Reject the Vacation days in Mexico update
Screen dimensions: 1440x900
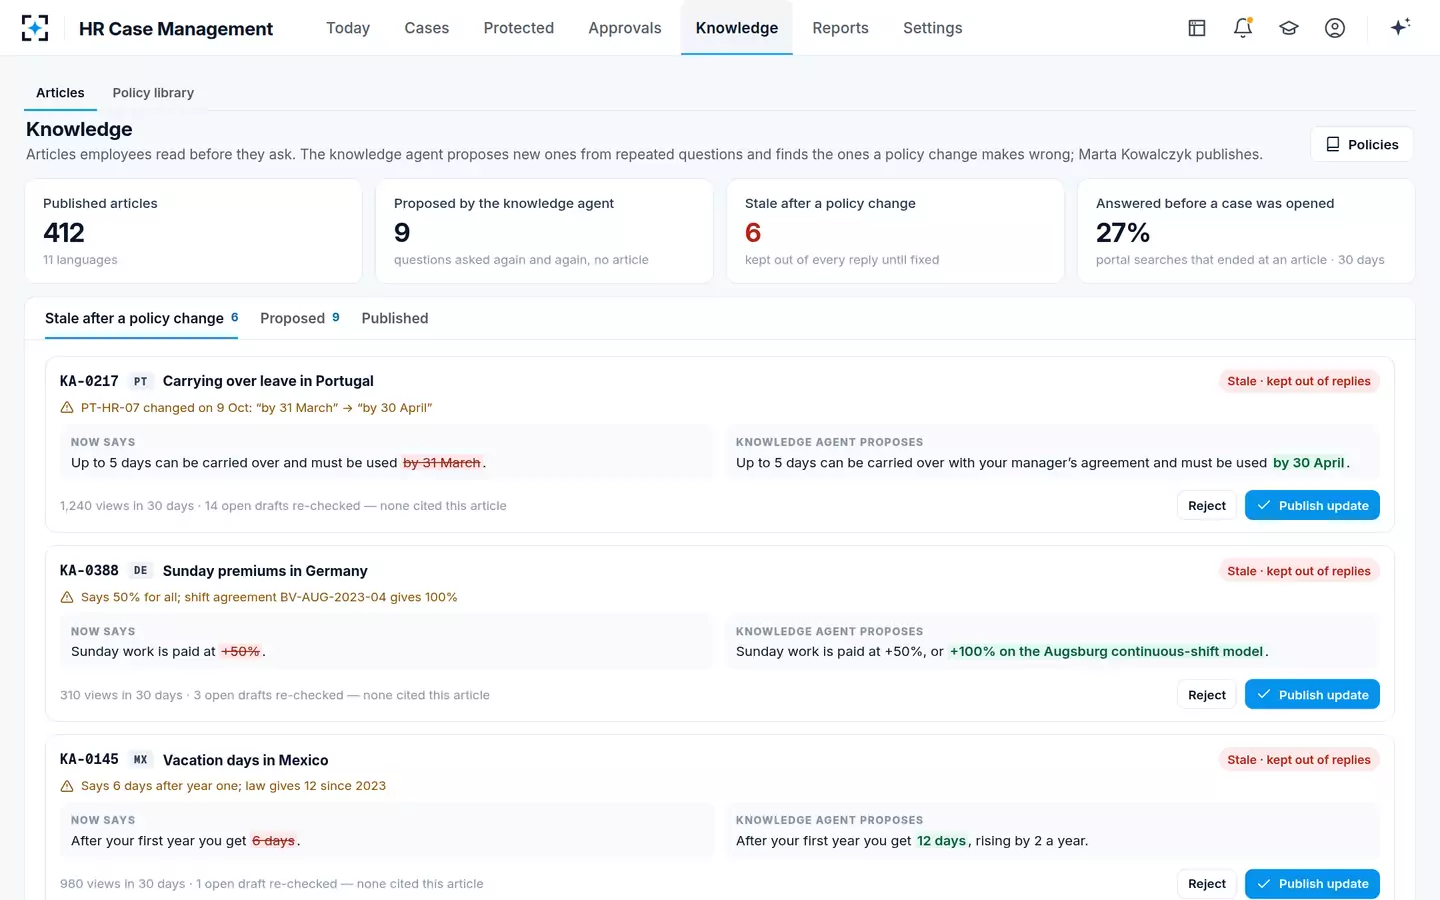pos(1207,884)
